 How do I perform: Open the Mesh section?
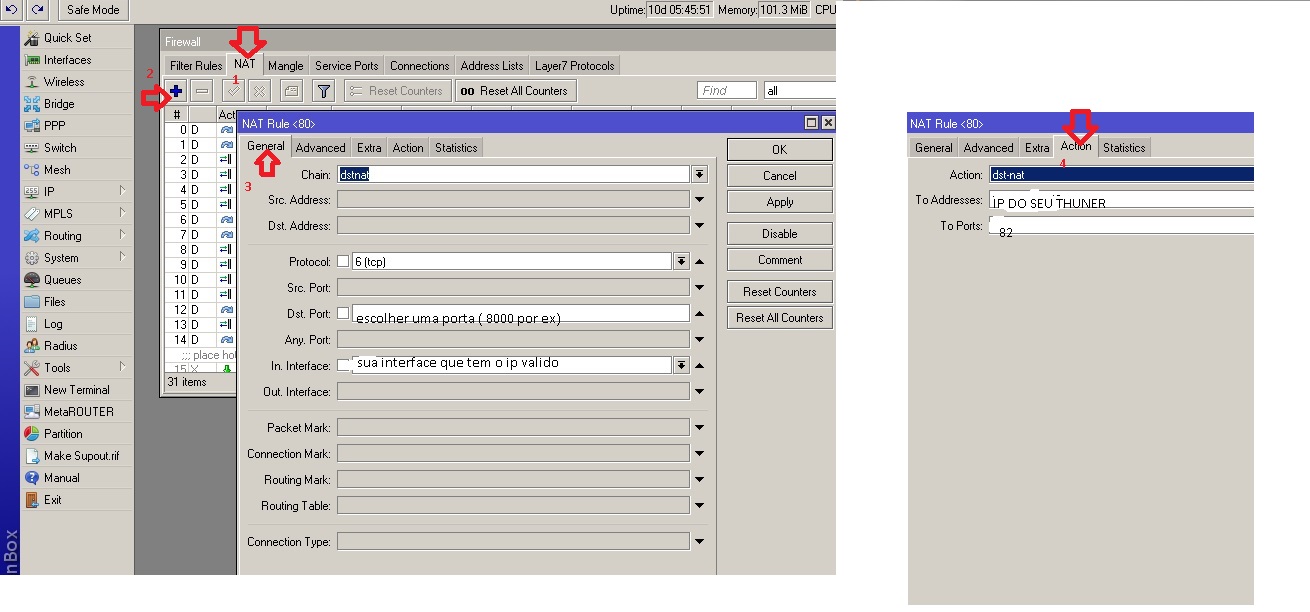(57, 169)
